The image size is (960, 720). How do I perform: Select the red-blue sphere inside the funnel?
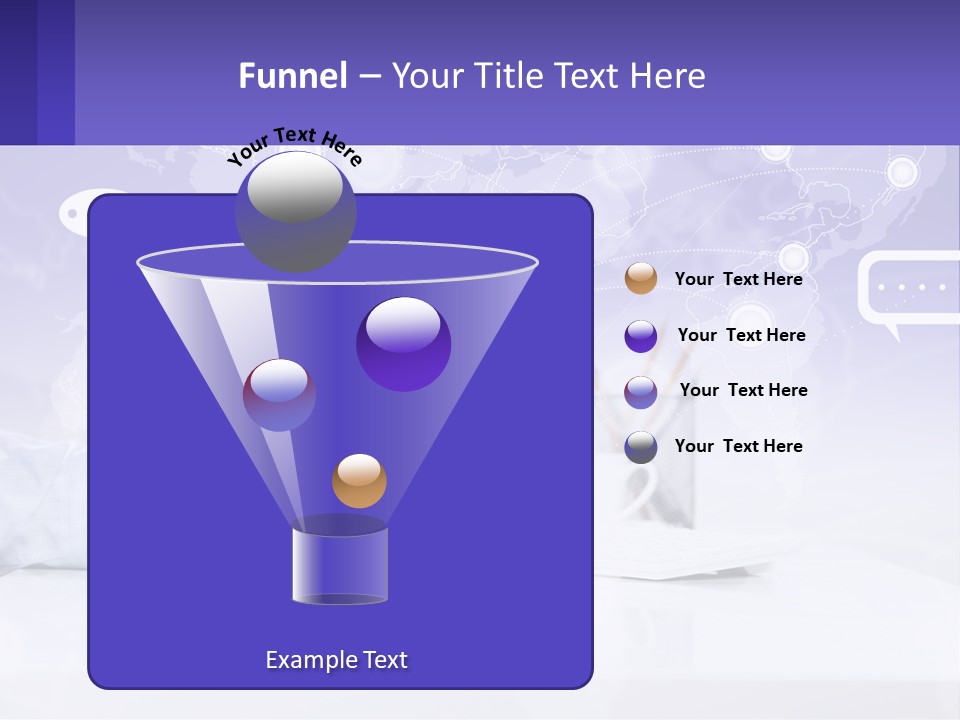tap(279, 395)
